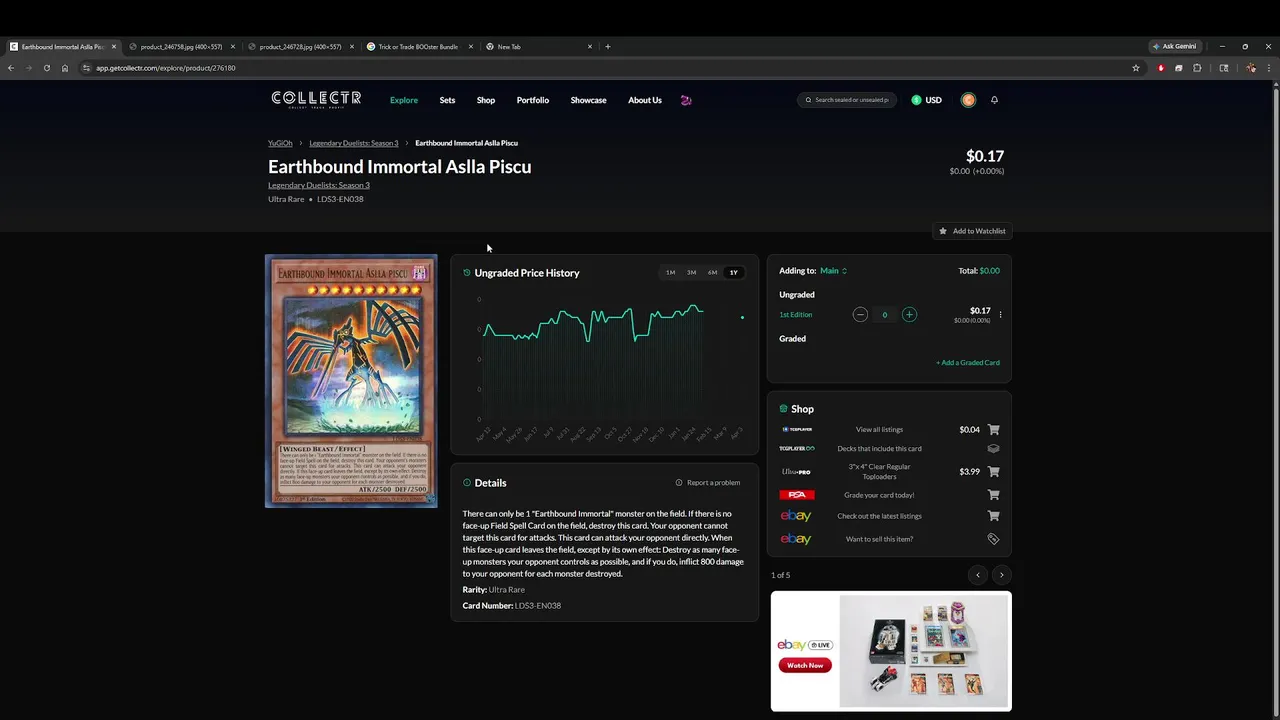Click the red extension icon in toolbar
Viewport: 1280px width, 720px height.
click(1161, 68)
